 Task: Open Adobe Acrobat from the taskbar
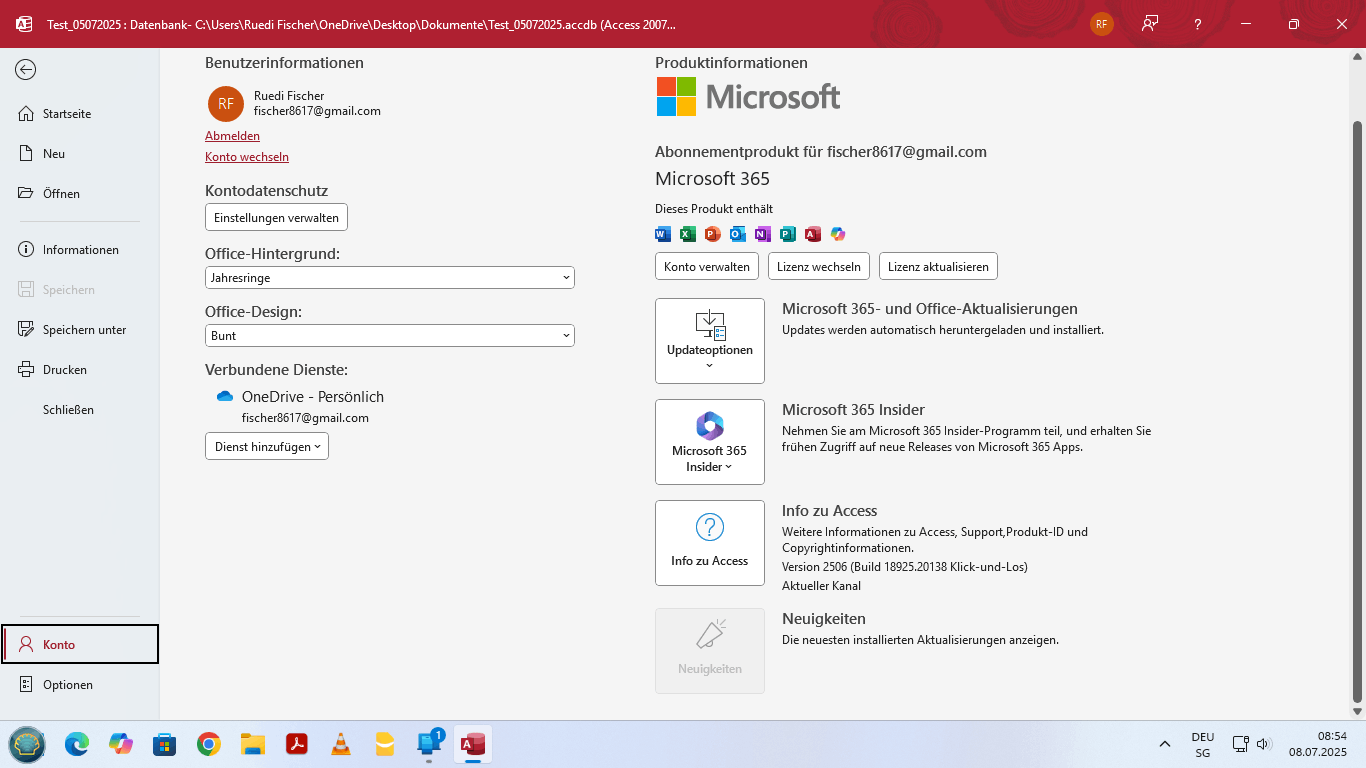[x=297, y=744]
